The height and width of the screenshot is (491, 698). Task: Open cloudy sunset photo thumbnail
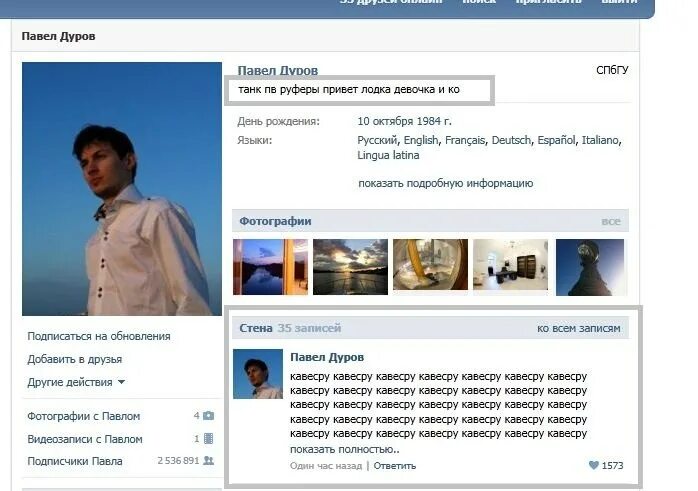pos(350,267)
